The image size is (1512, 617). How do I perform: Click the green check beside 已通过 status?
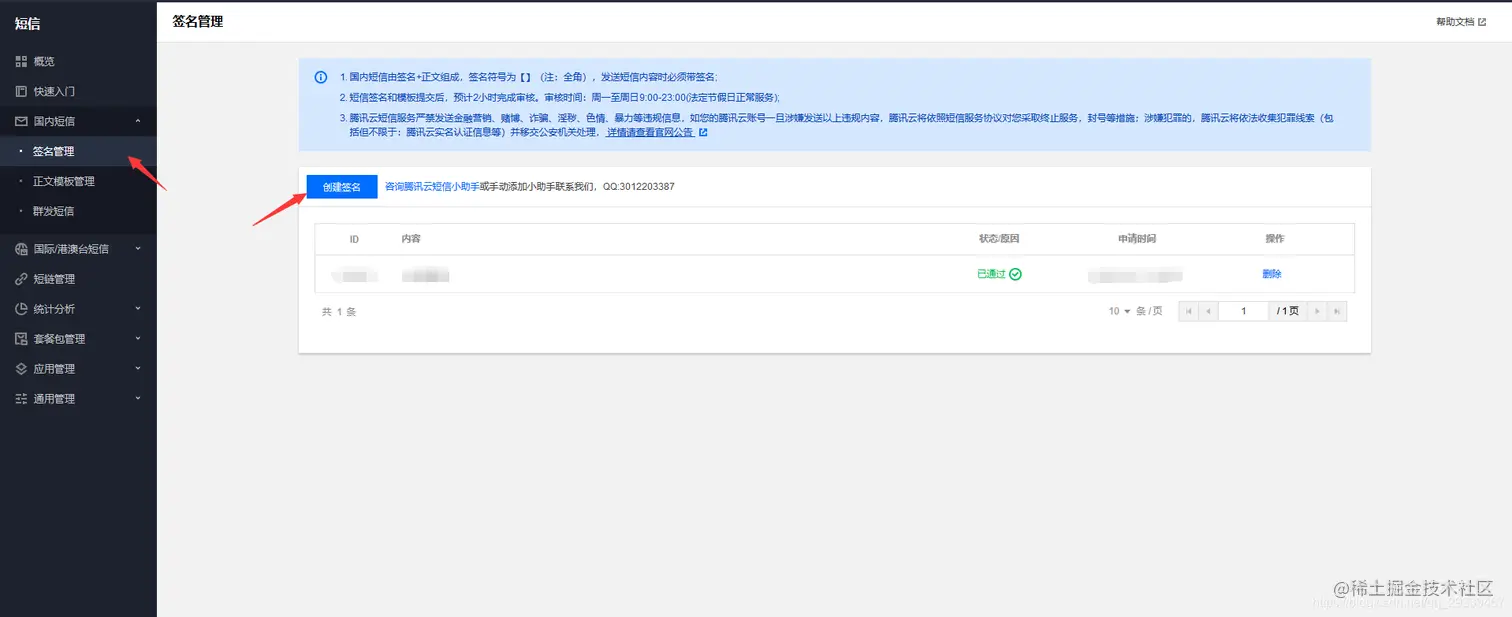[x=1016, y=273]
